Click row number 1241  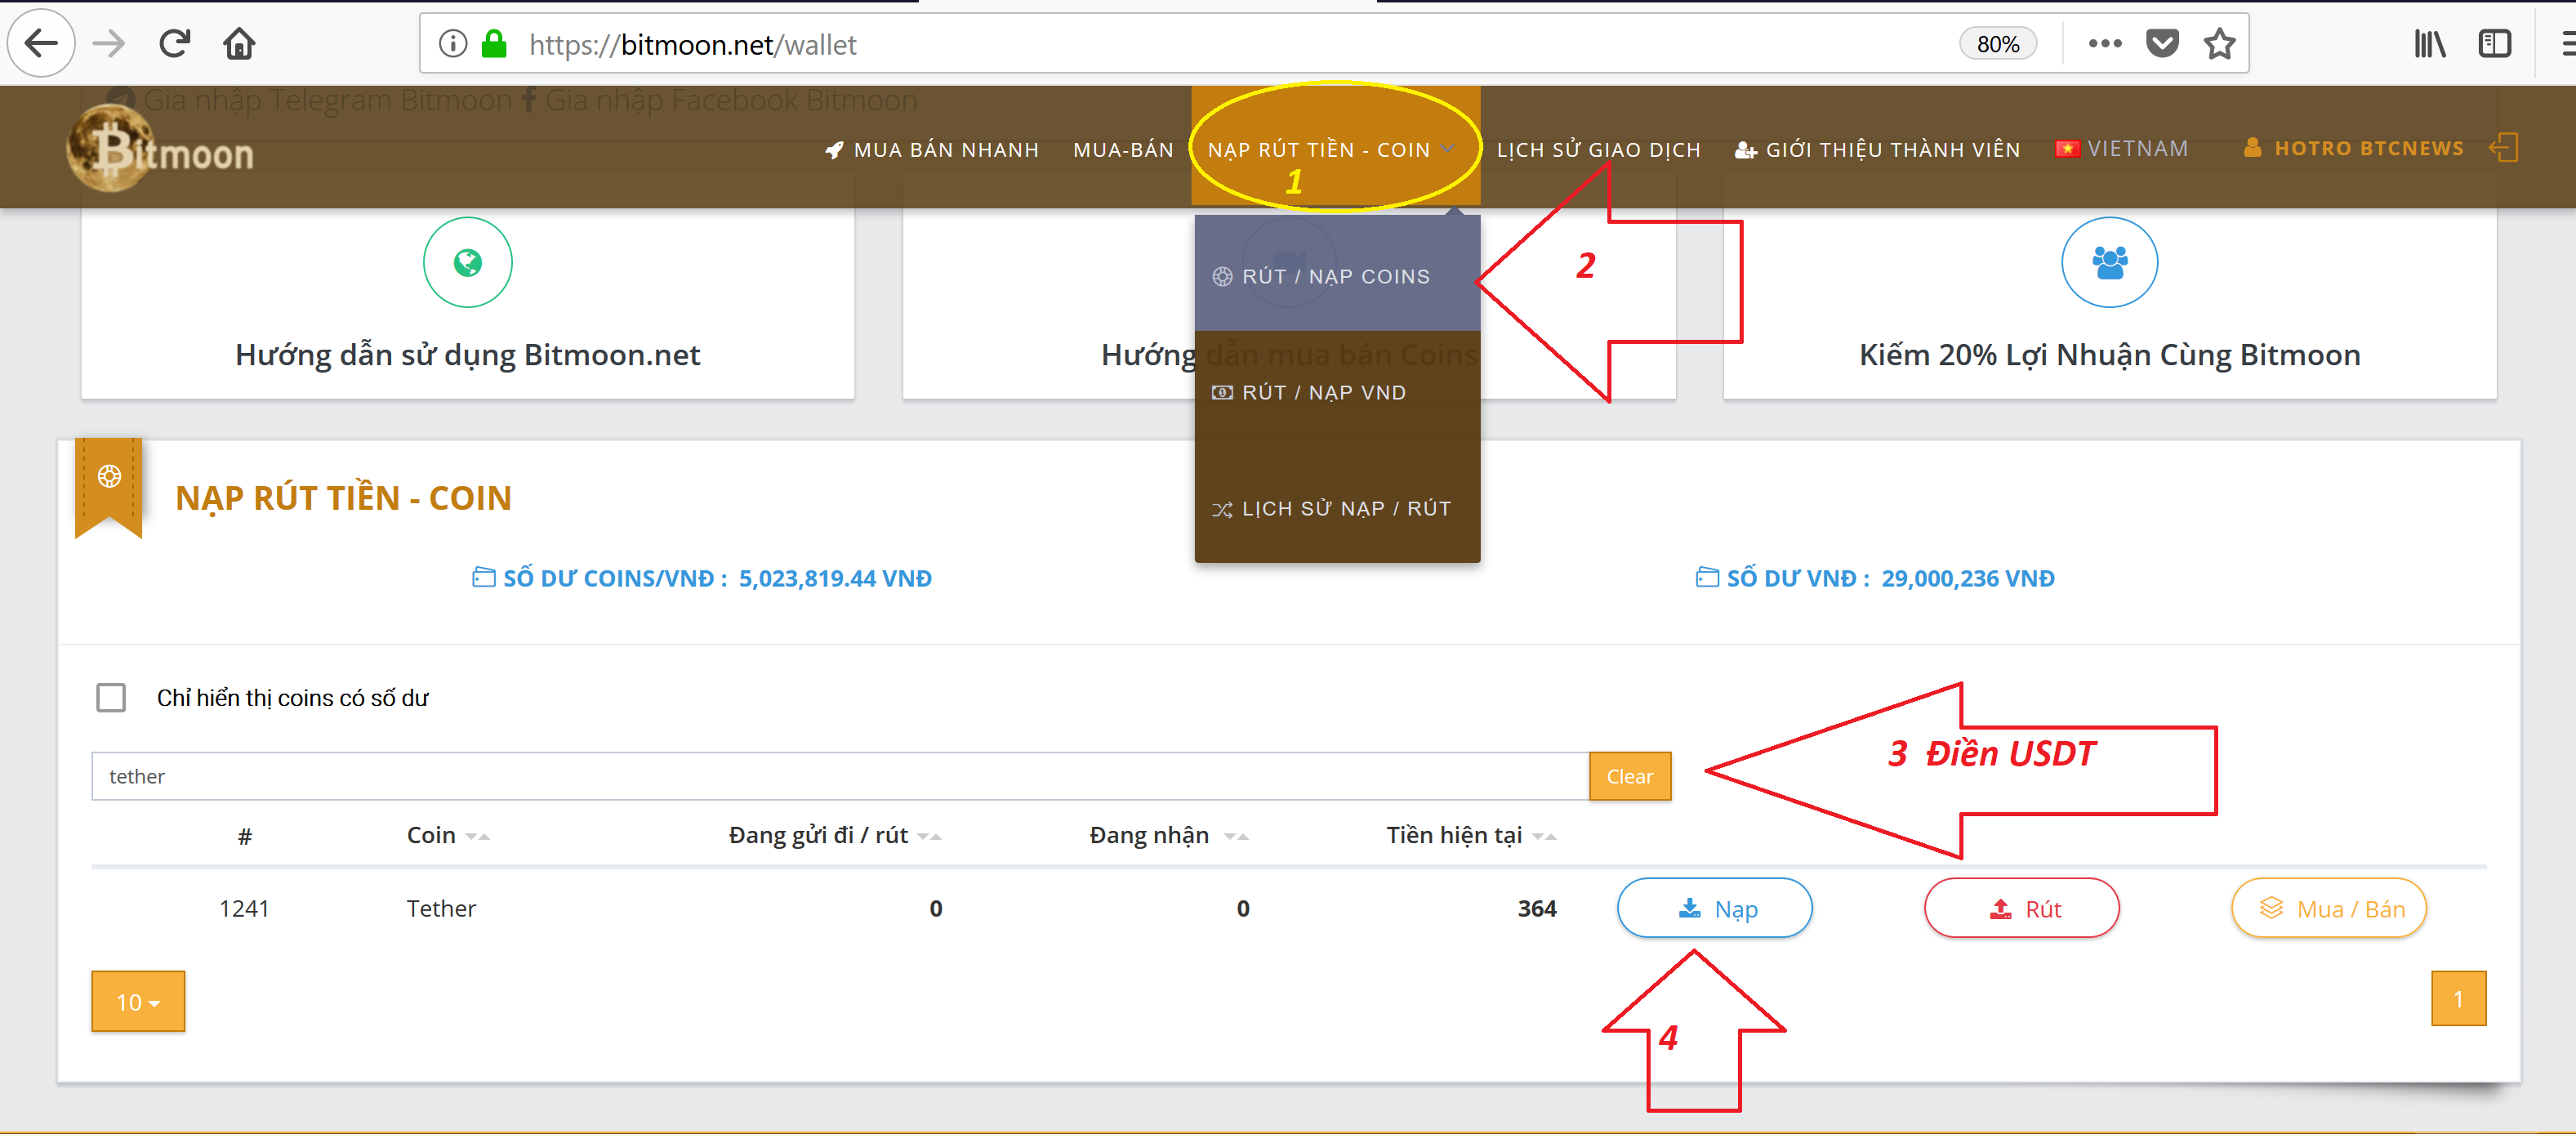(x=244, y=908)
